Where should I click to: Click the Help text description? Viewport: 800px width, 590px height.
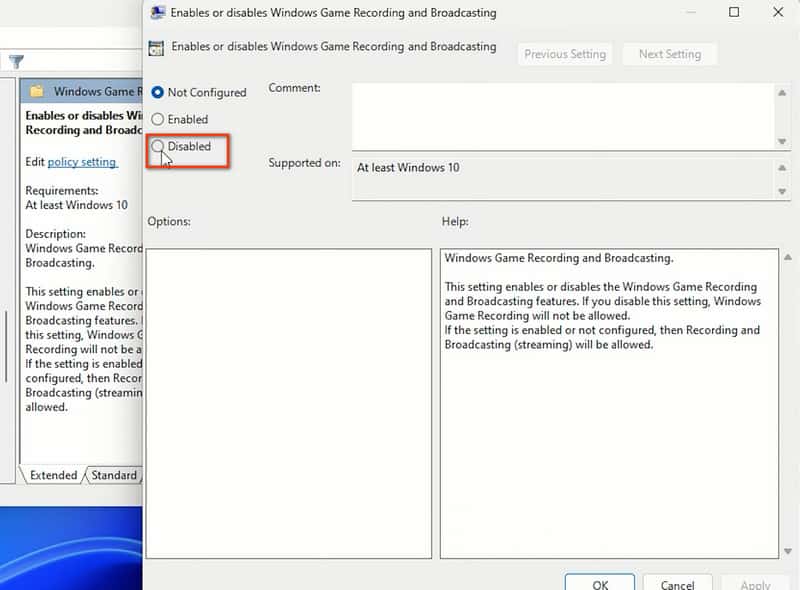point(603,301)
